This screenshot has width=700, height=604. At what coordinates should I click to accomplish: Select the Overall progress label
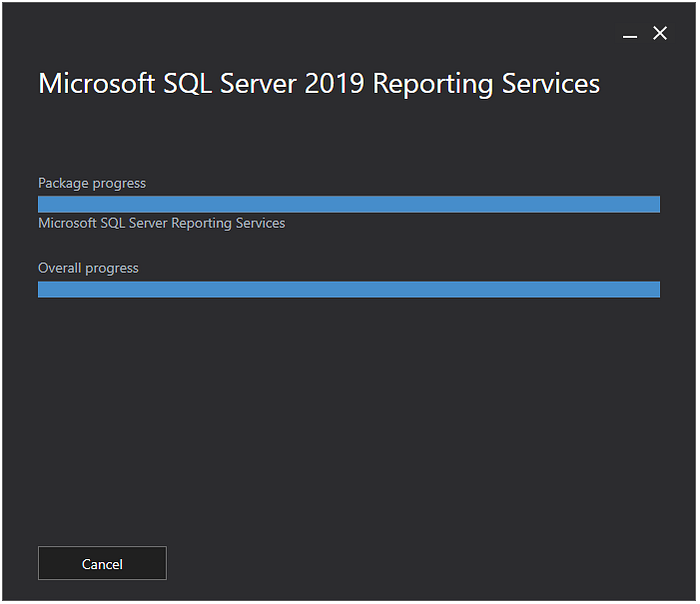click(x=88, y=268)
